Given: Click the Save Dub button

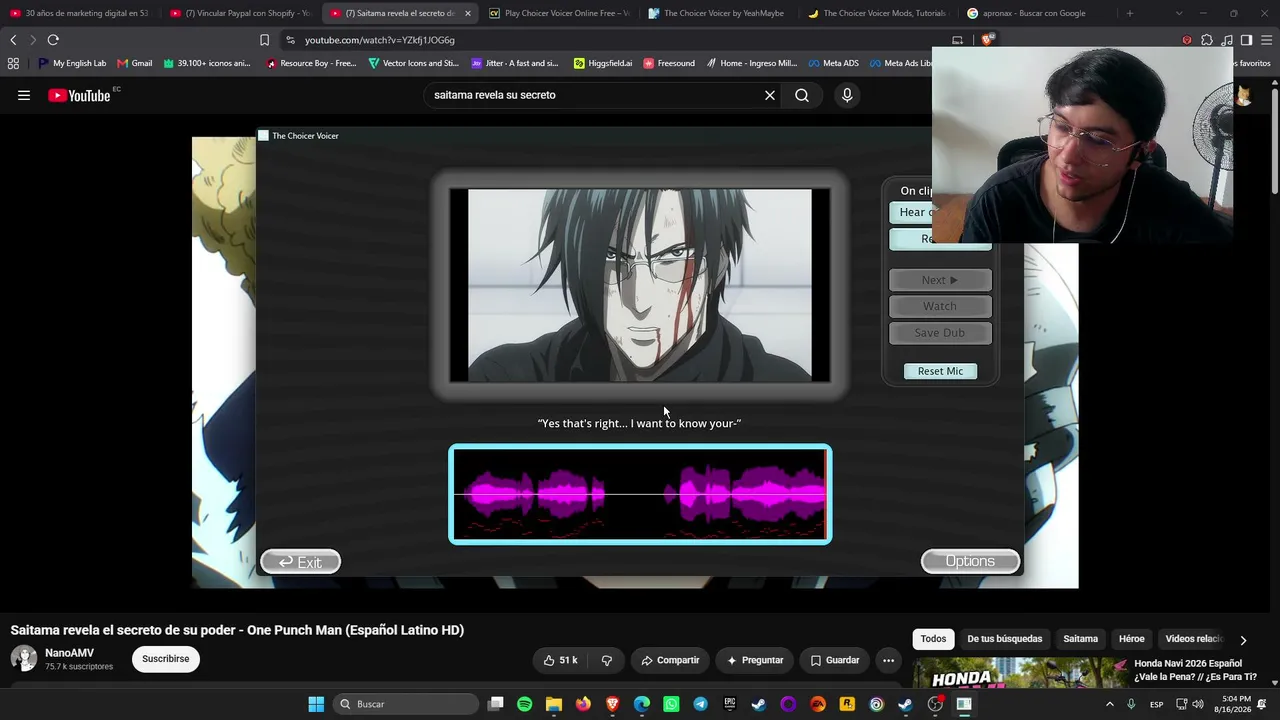Looking at the screenshot, I should pyautogui.click(x=940, y=333).
